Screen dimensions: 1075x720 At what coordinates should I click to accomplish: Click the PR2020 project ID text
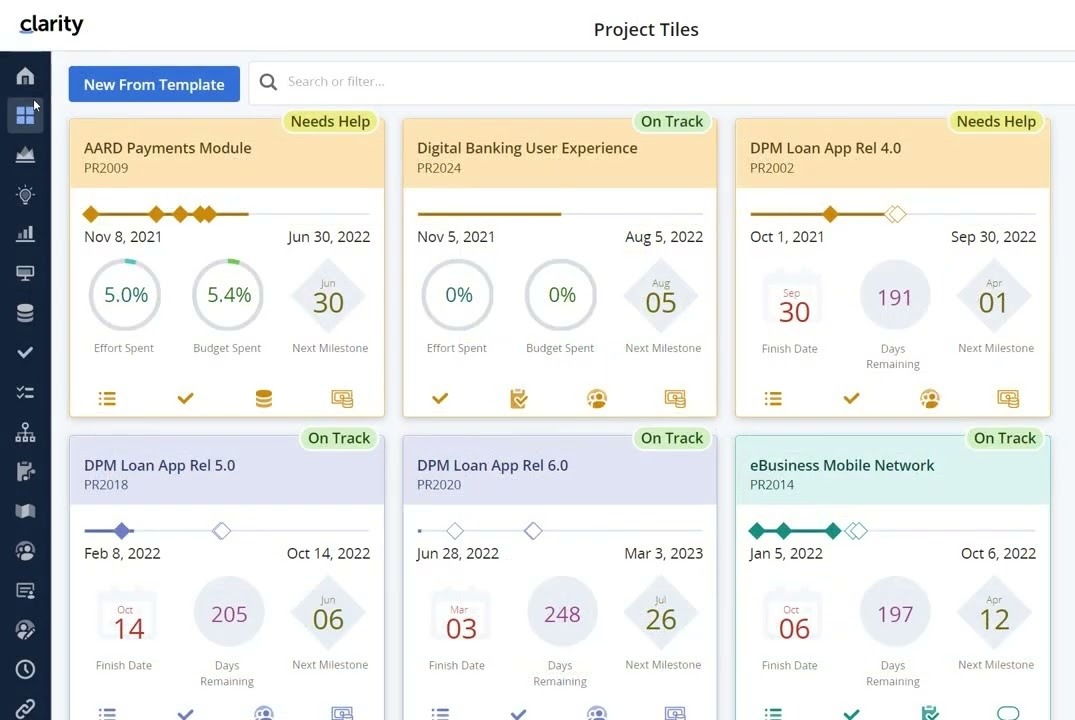tap(439, 485)
